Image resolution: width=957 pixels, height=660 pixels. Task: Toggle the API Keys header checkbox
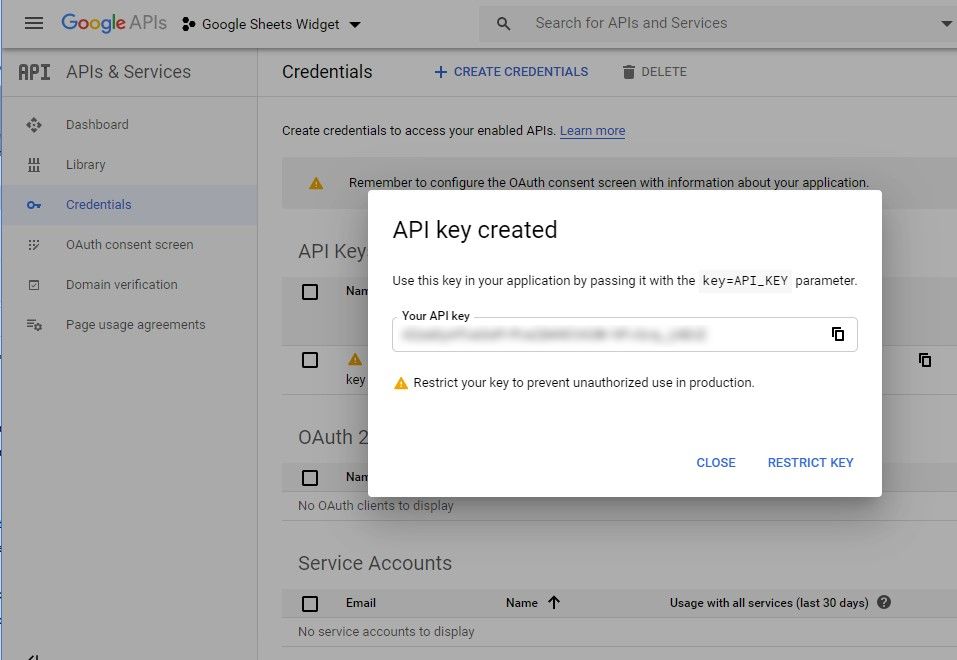click(x=310, y=292)
